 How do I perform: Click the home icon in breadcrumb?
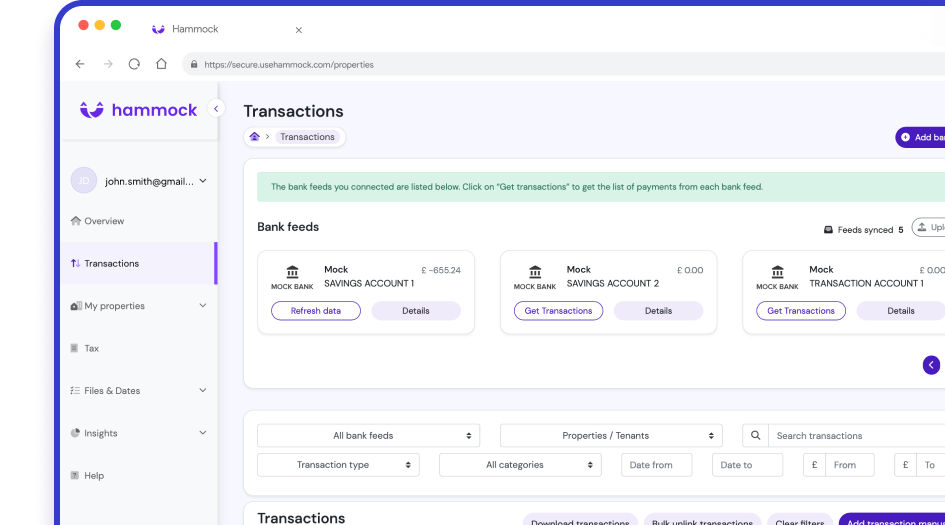point(255,137)
